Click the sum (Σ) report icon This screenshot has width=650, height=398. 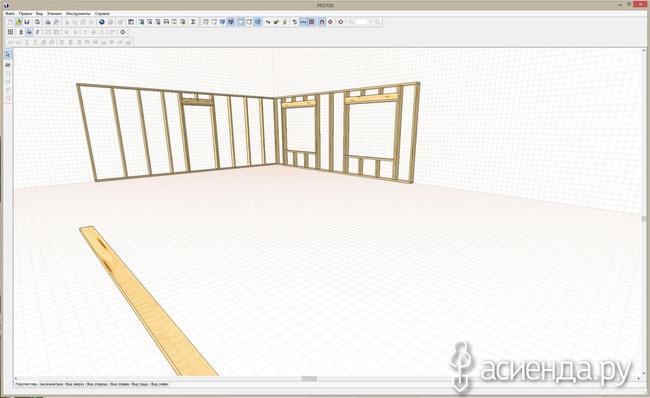[193, 22]
